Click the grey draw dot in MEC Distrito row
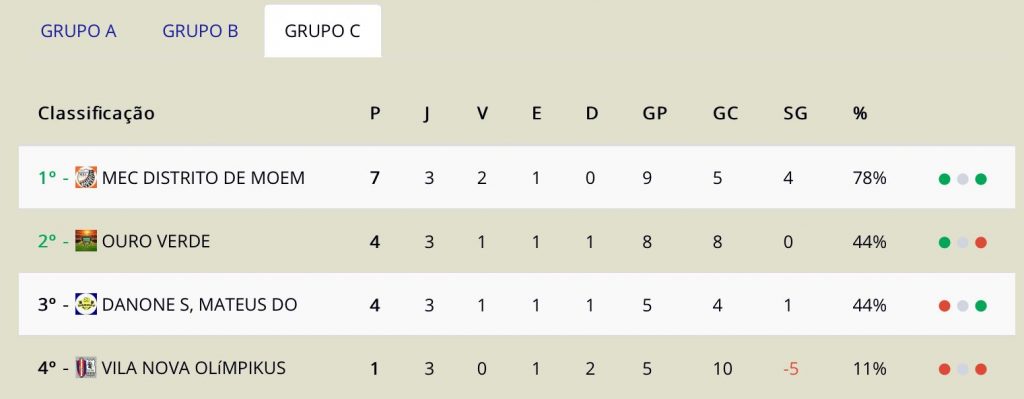 pyautogui.click(x=963, y=179)
